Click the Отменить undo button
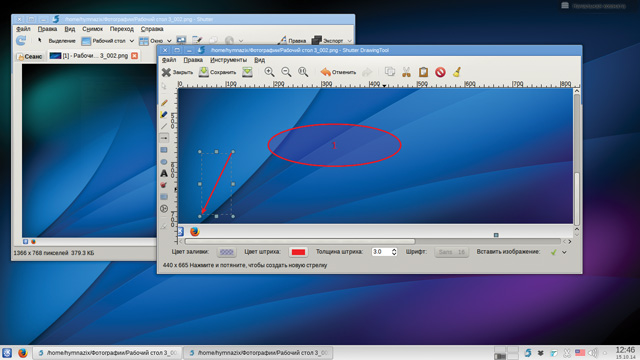Screen dimensions: 640x360 [x=338, y=72]
